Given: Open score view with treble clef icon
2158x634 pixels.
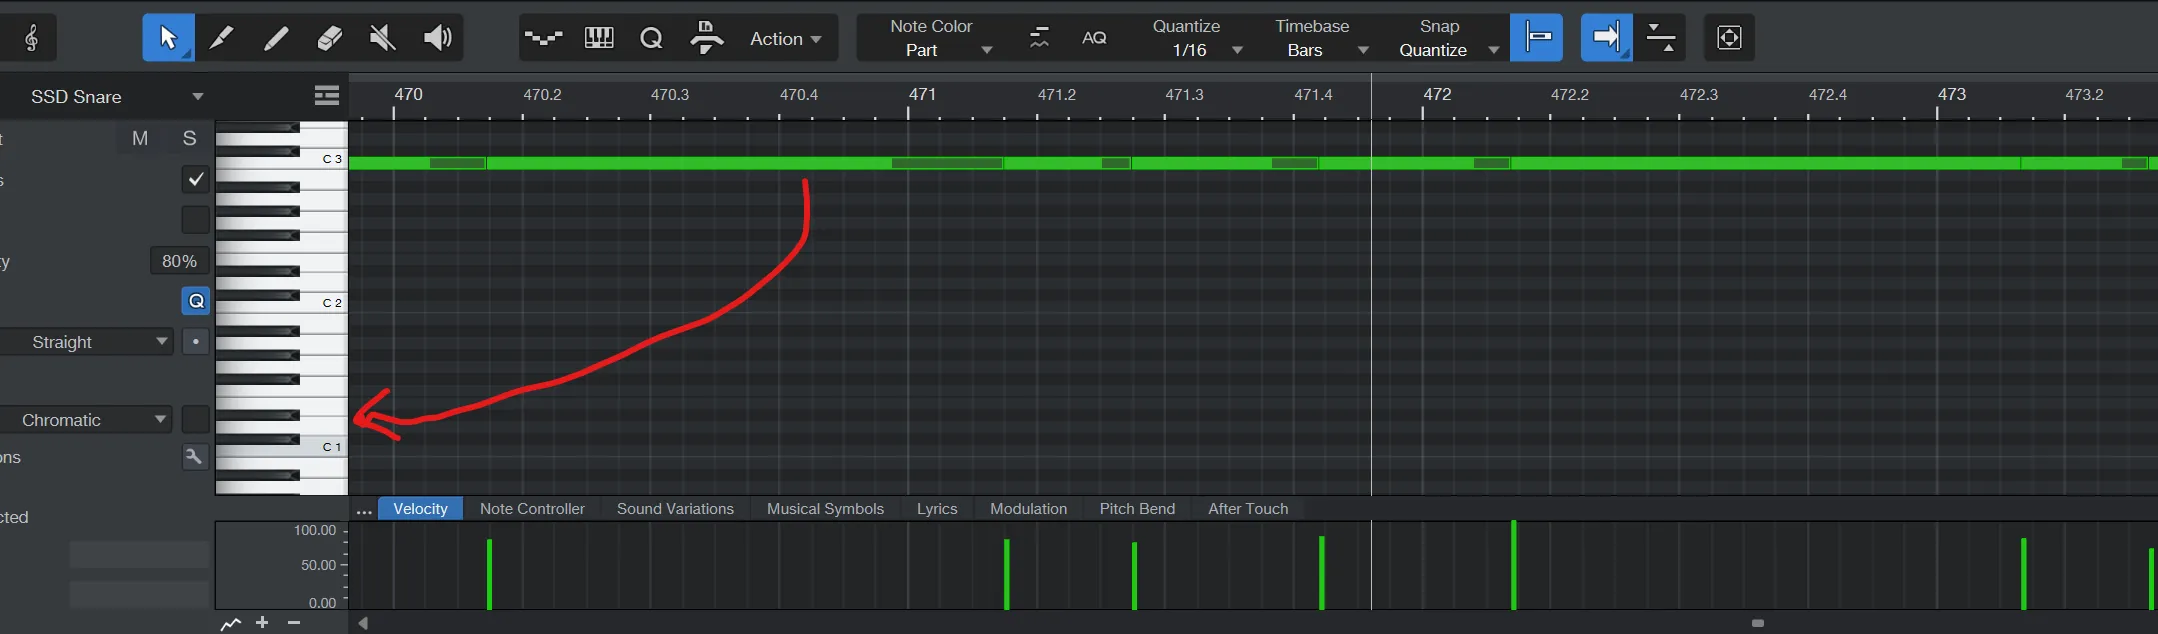Looking at the screenshot, I should (x=31, y=38).
